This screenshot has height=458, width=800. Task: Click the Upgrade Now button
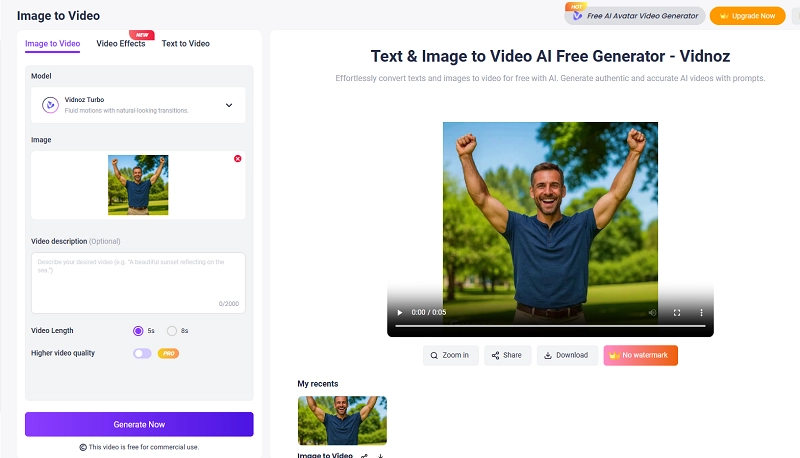click(747, 16)
